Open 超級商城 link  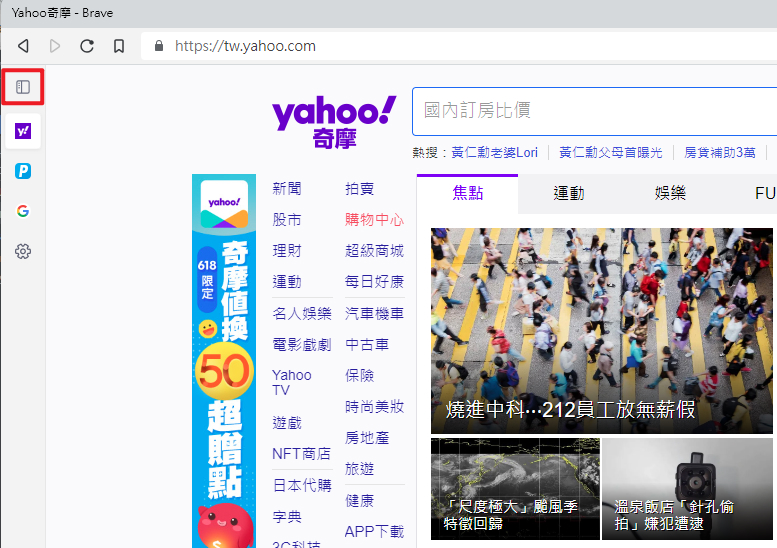coord(374,251)
